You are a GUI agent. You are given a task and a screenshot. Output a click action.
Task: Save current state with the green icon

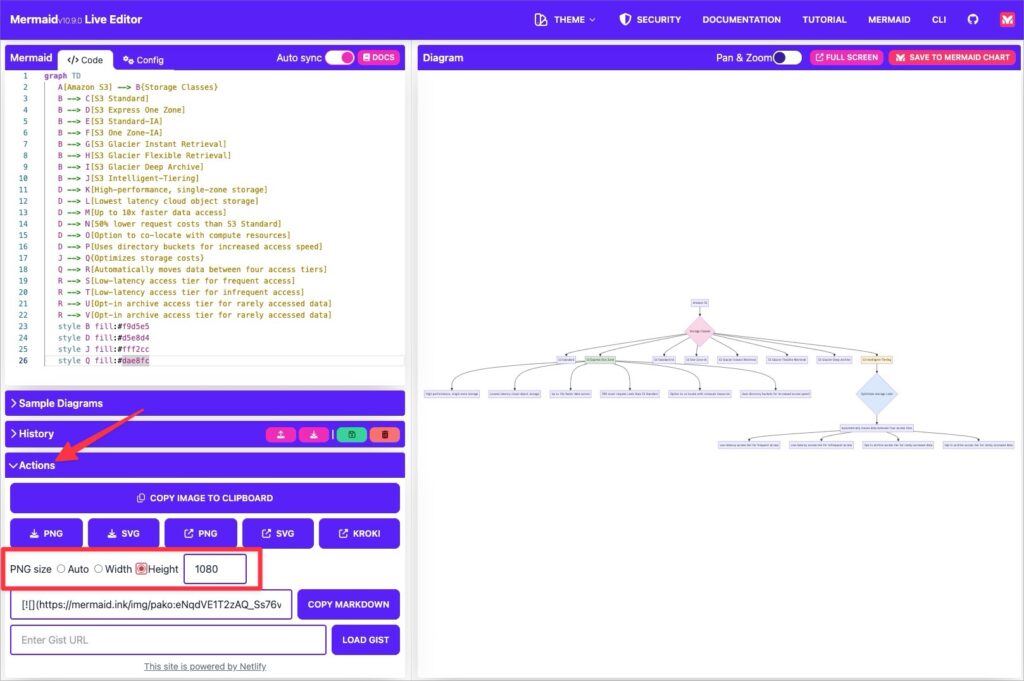coord(351,434)
